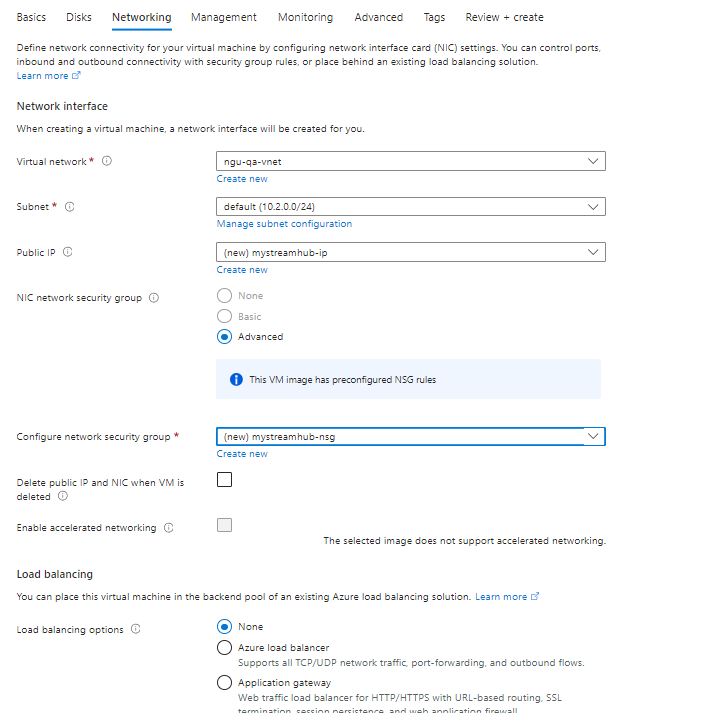Open the Virtual network dropdown
This screenshot has width=716, height=713.
tap(410, 161)
